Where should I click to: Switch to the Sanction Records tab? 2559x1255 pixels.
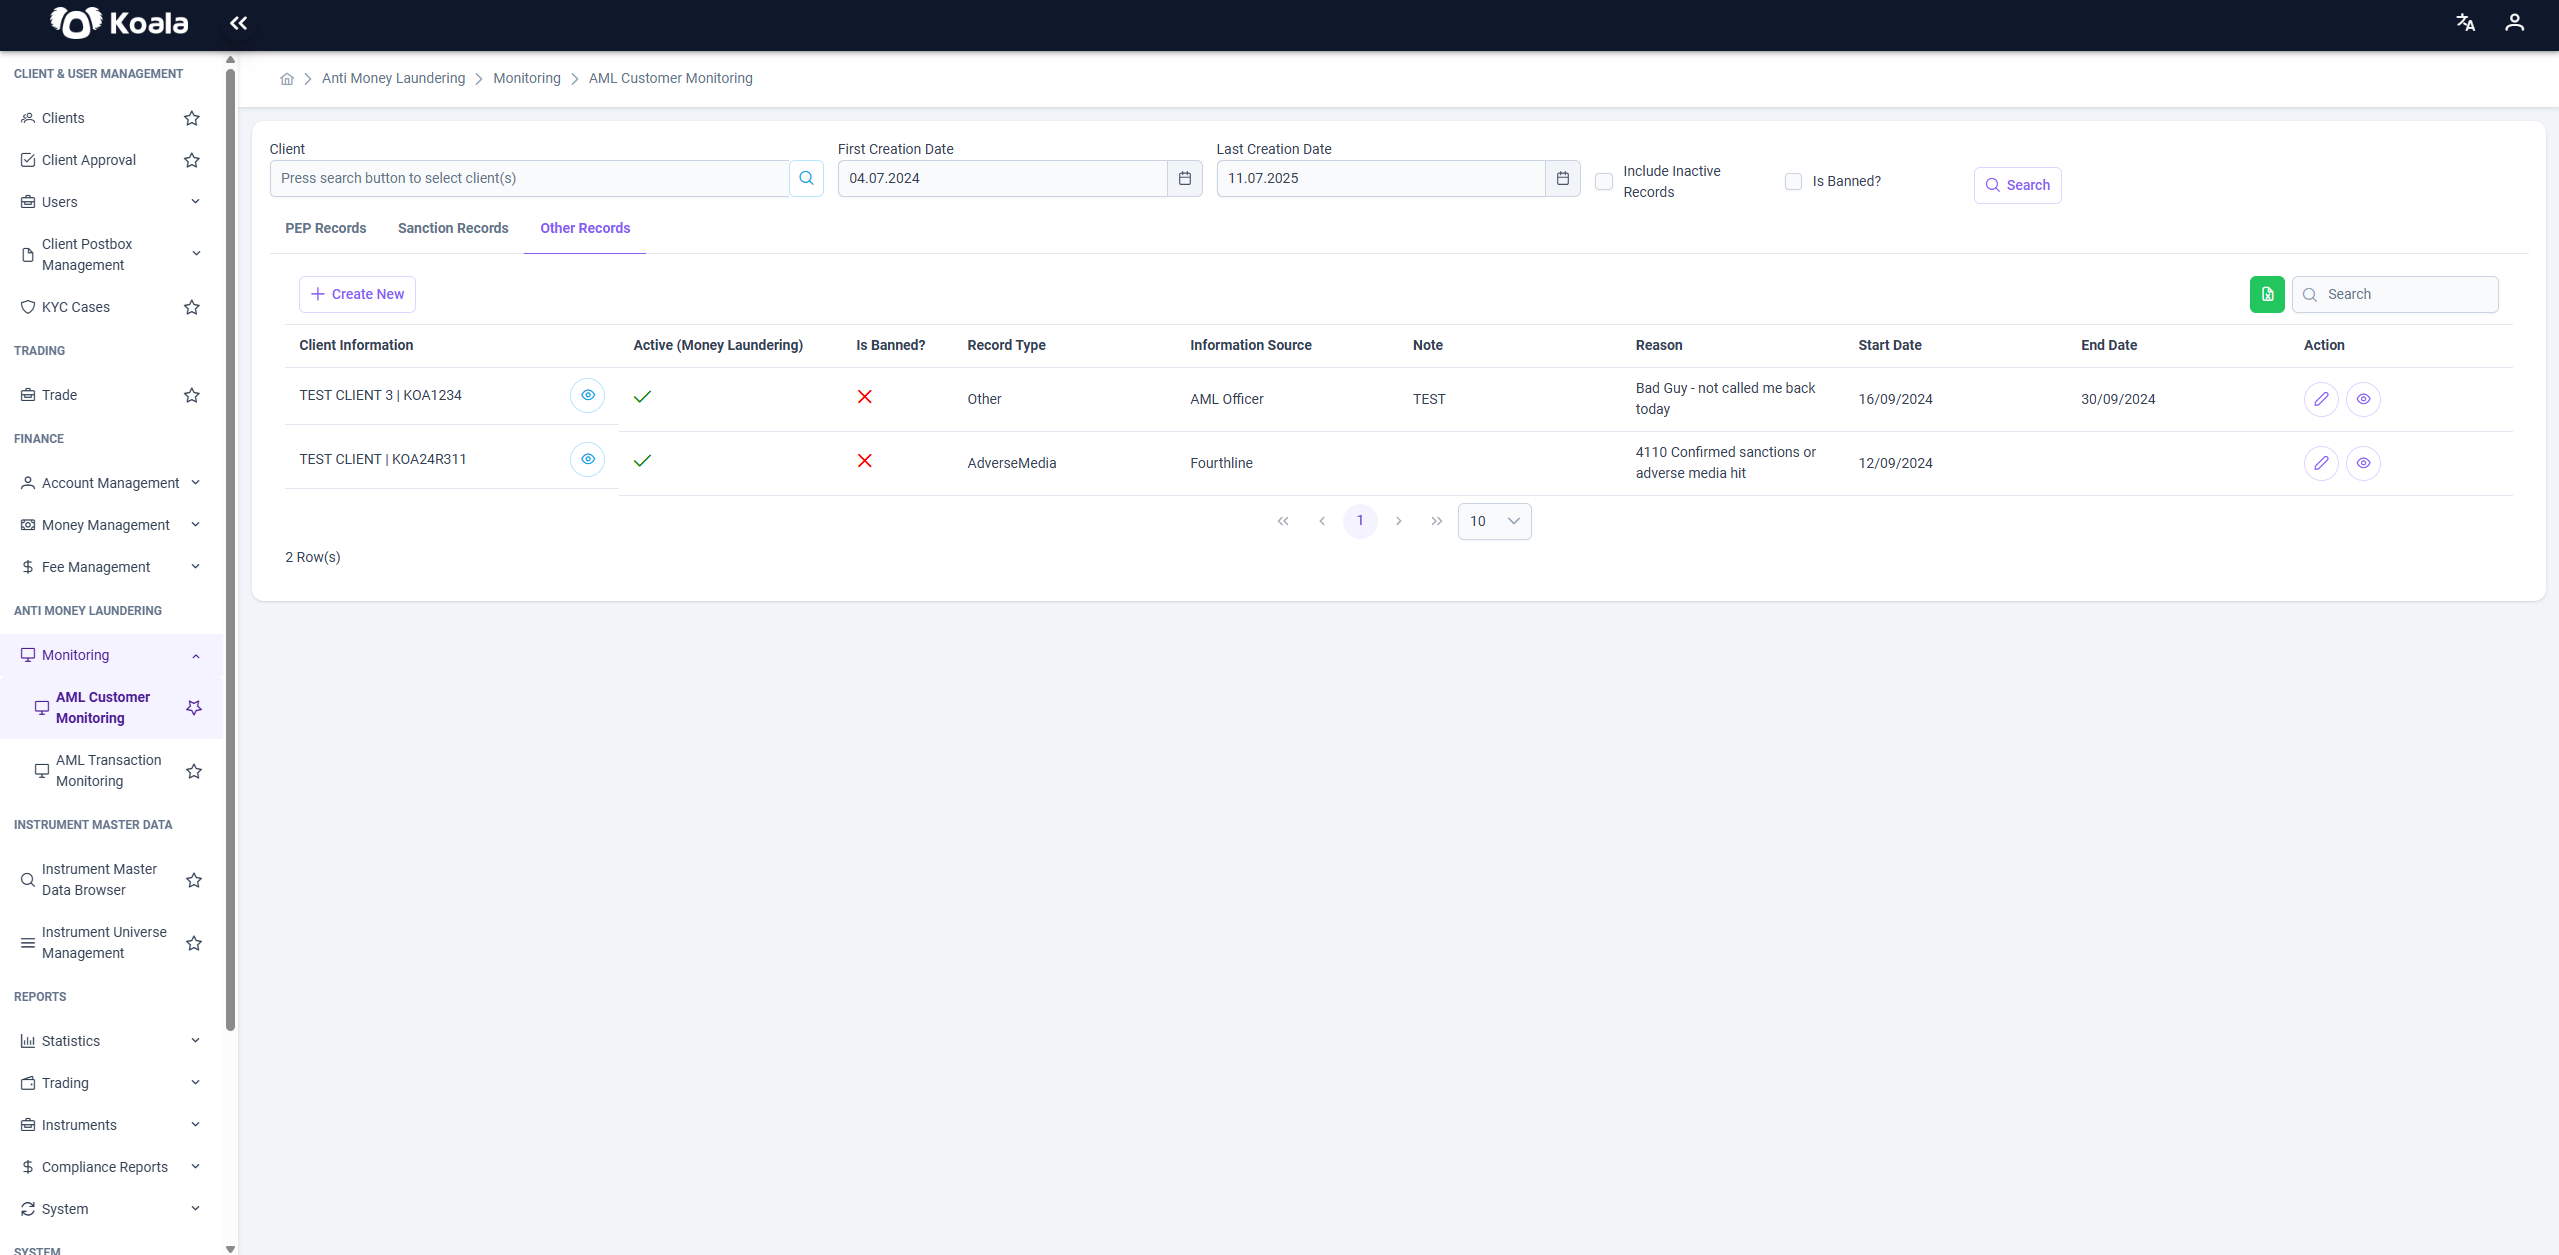[453, 228]
